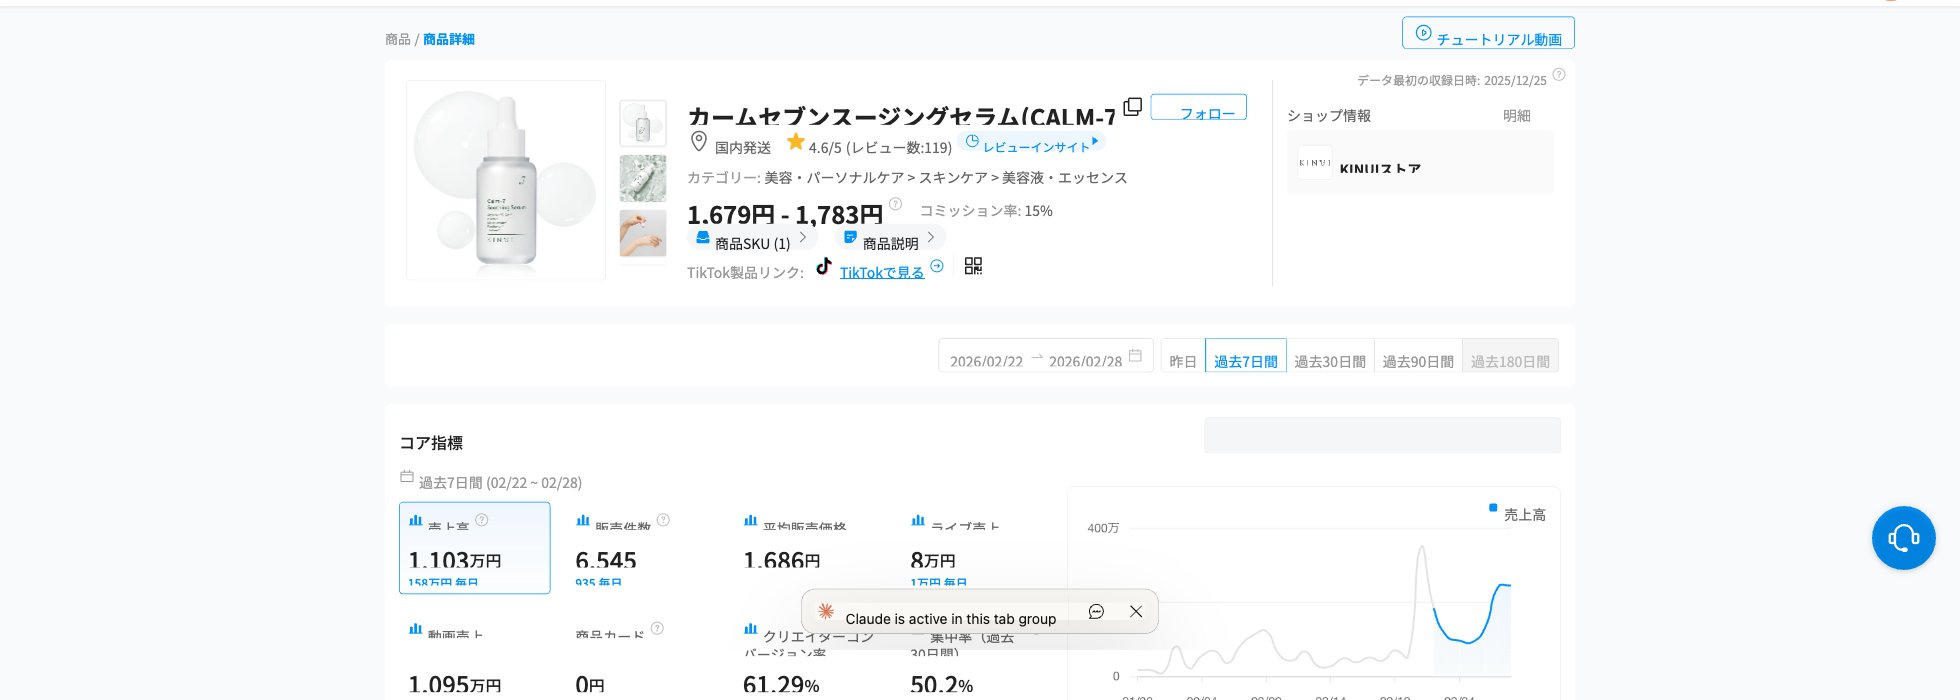Toggle the 売上高 chart legend
Screen dimensions: 1960x700
click(x=1517, y=514)
